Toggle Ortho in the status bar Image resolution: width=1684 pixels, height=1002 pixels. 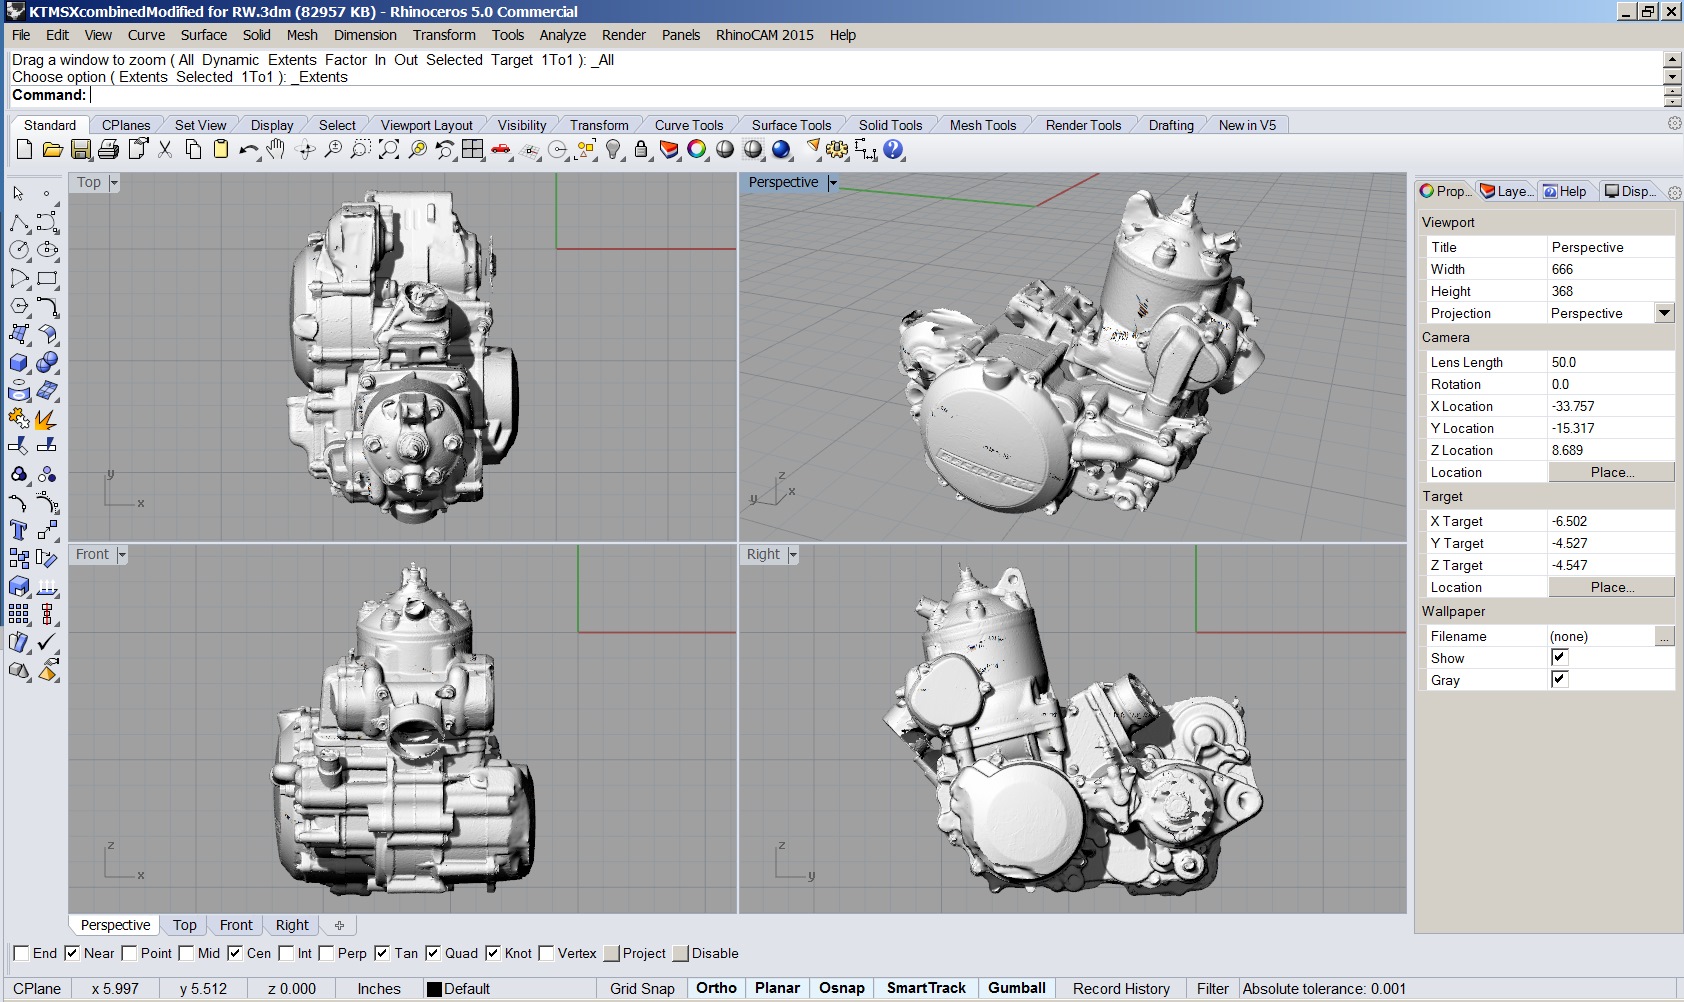click(x=716, y=988)
